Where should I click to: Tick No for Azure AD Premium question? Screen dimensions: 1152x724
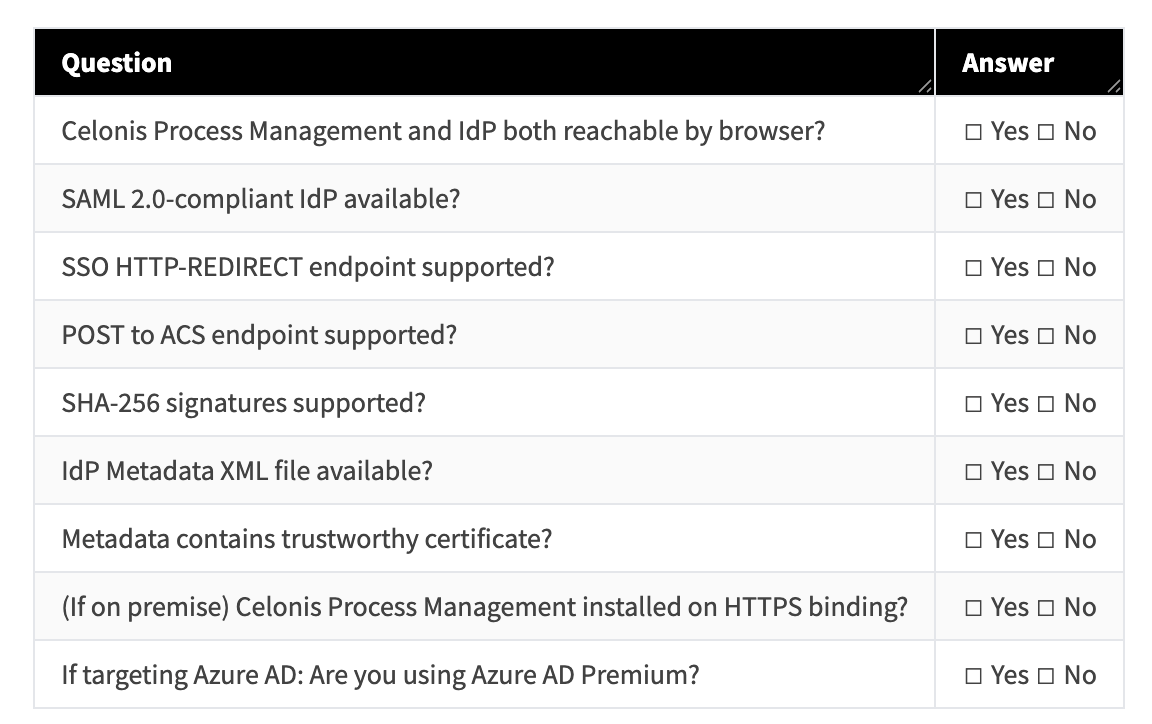point(1046,676)
